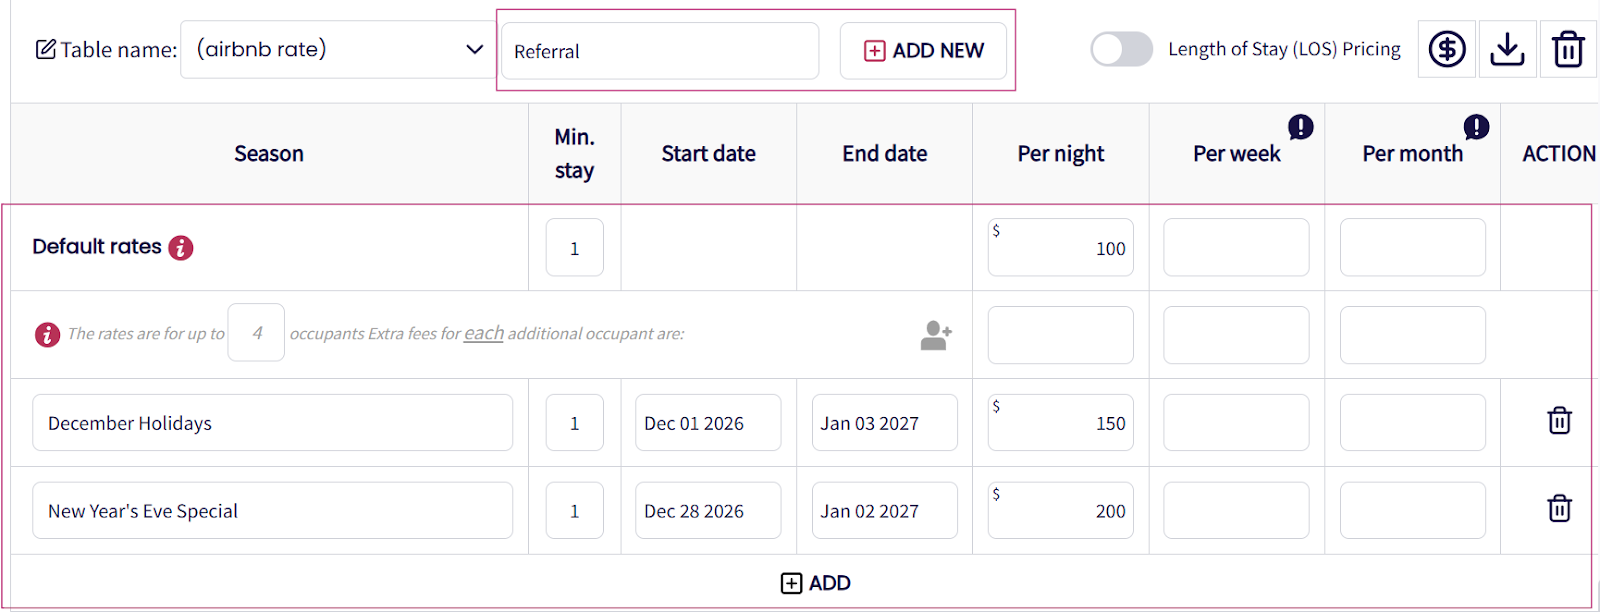Click the December Holidays season name field
The height and width of the screenshot is (612, 1600).
(272, 423)
